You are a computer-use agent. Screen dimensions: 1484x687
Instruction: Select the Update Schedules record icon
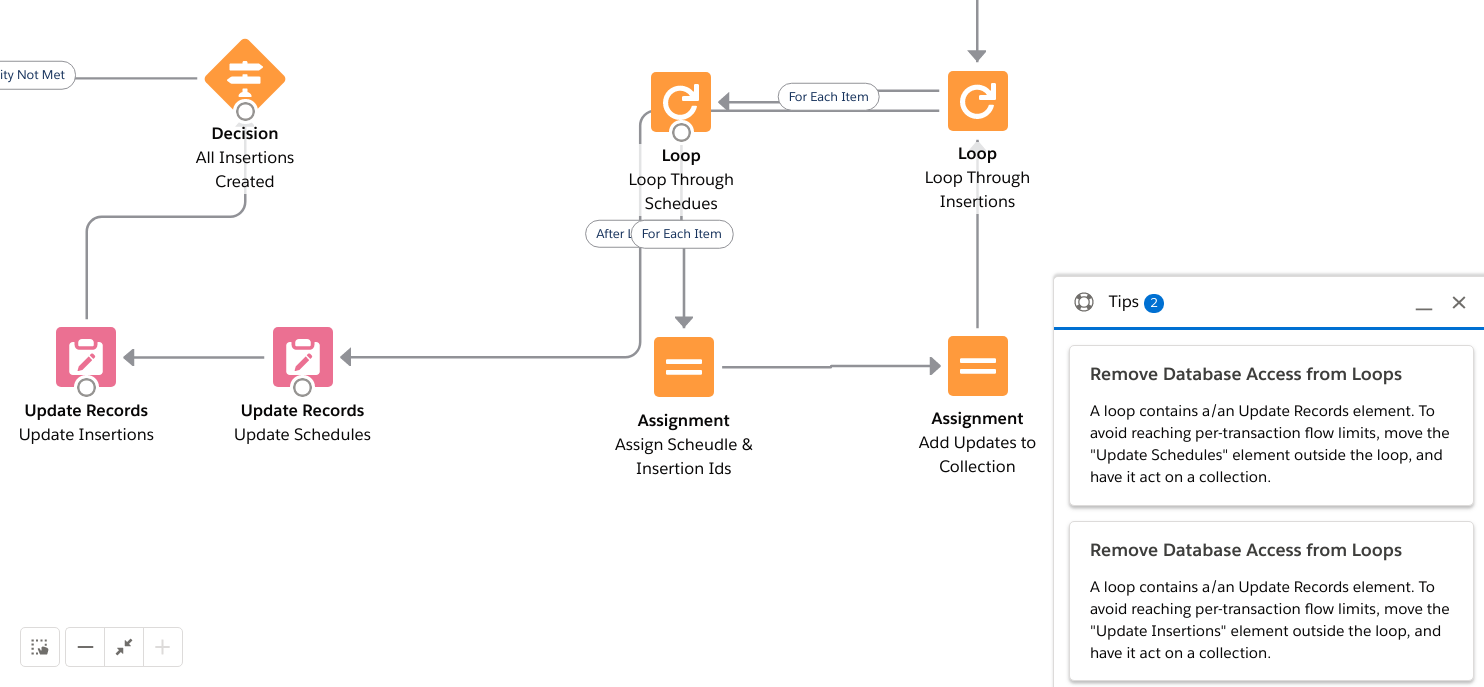point(303,357)
